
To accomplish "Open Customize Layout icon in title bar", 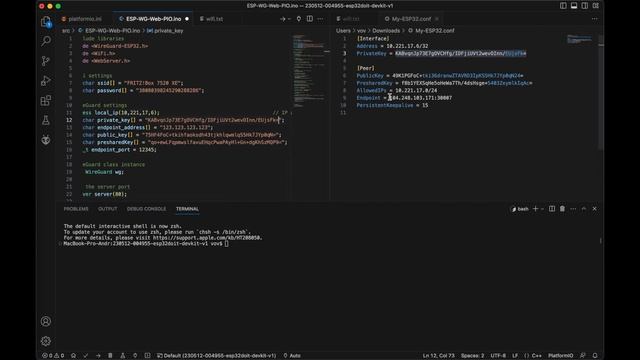I will (596, 6).
